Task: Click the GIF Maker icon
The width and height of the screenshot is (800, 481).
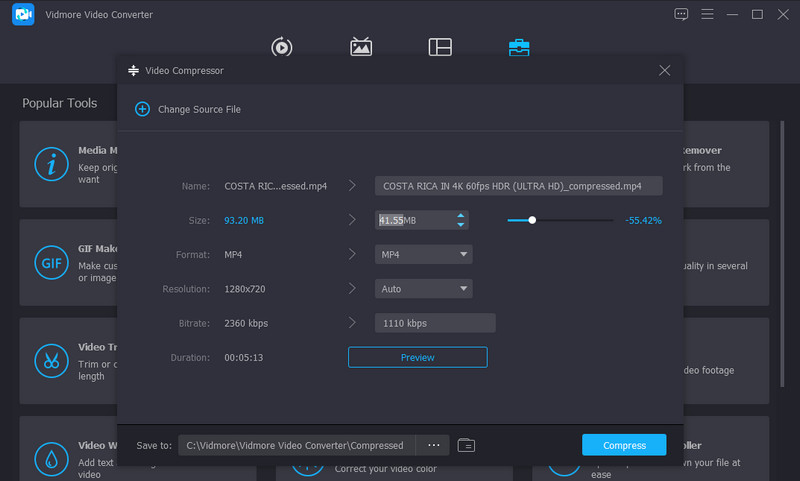Action: pyautogui.click(x=49, y=263)
